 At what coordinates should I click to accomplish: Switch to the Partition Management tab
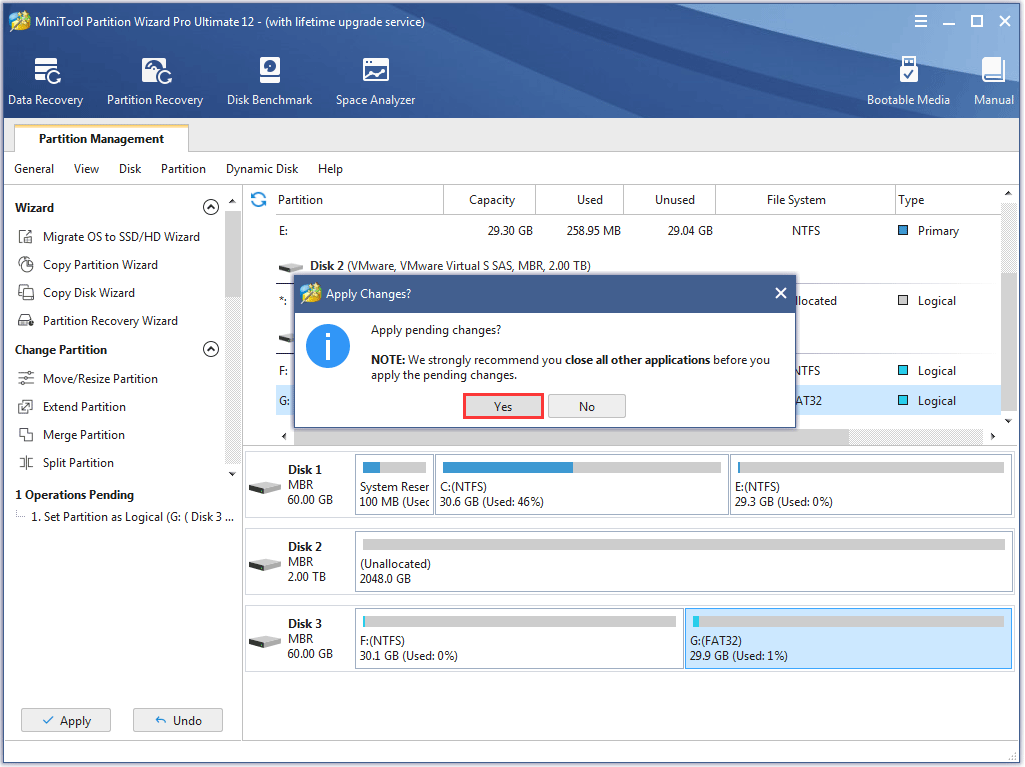coord(101,139)
